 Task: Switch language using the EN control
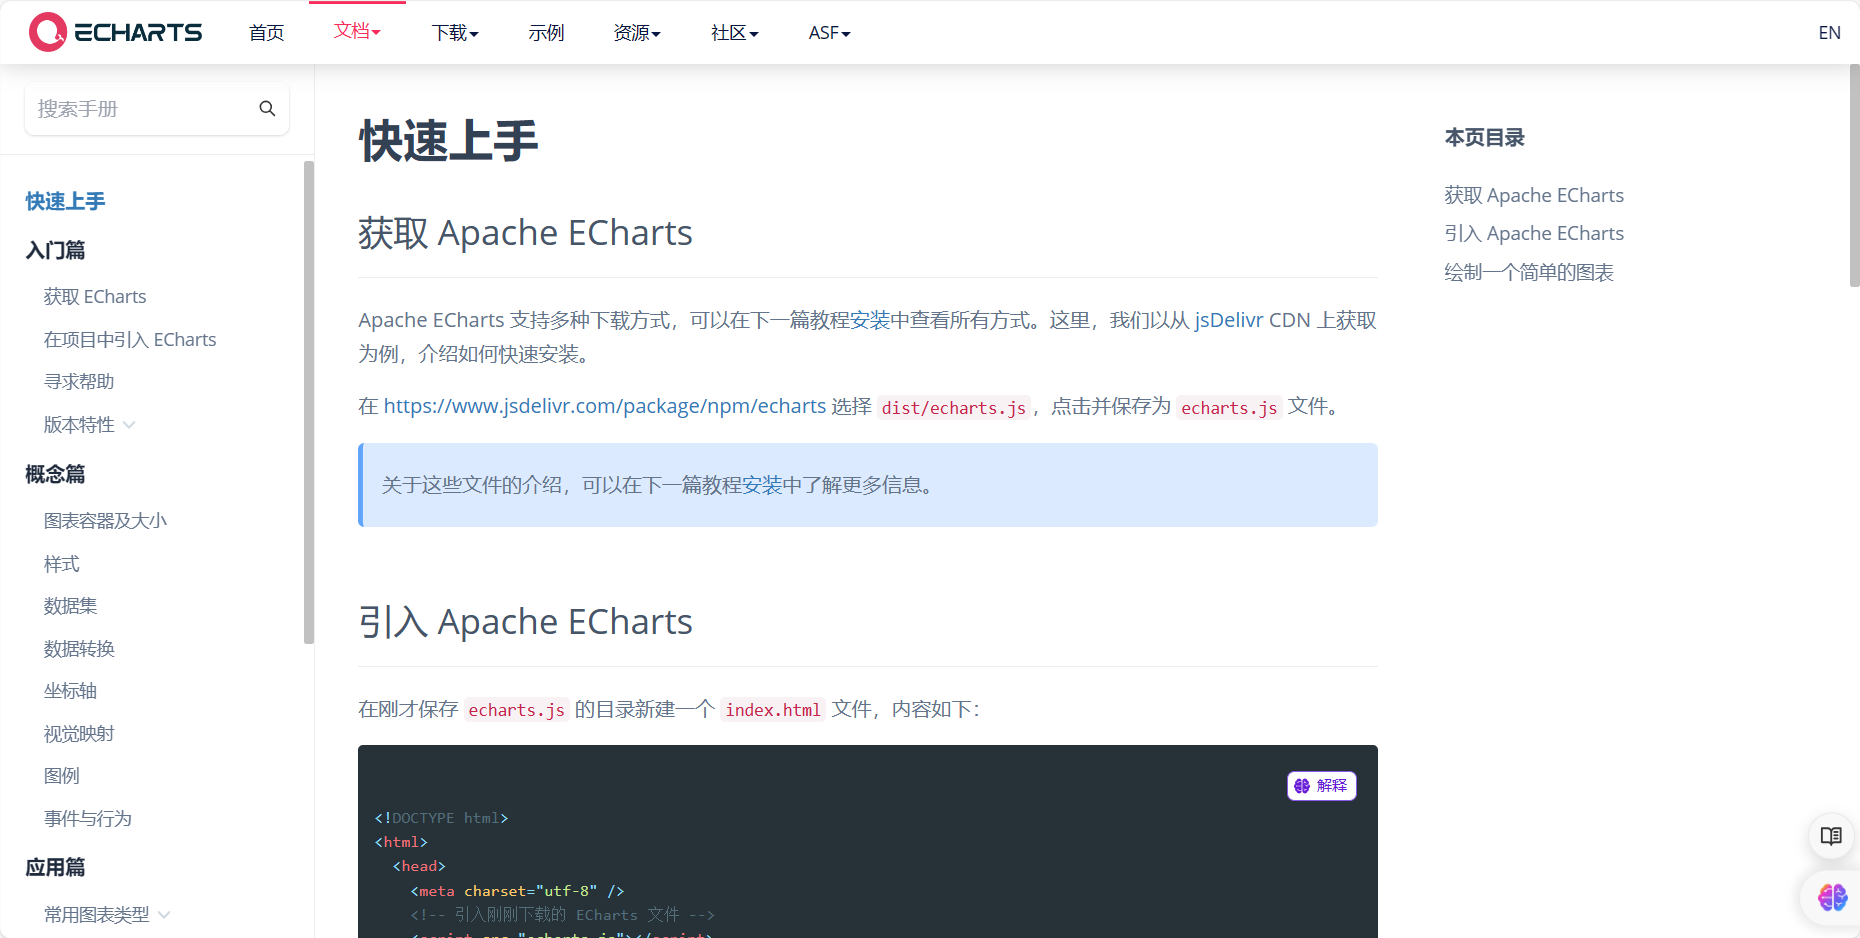click(x=1829, y=31)
